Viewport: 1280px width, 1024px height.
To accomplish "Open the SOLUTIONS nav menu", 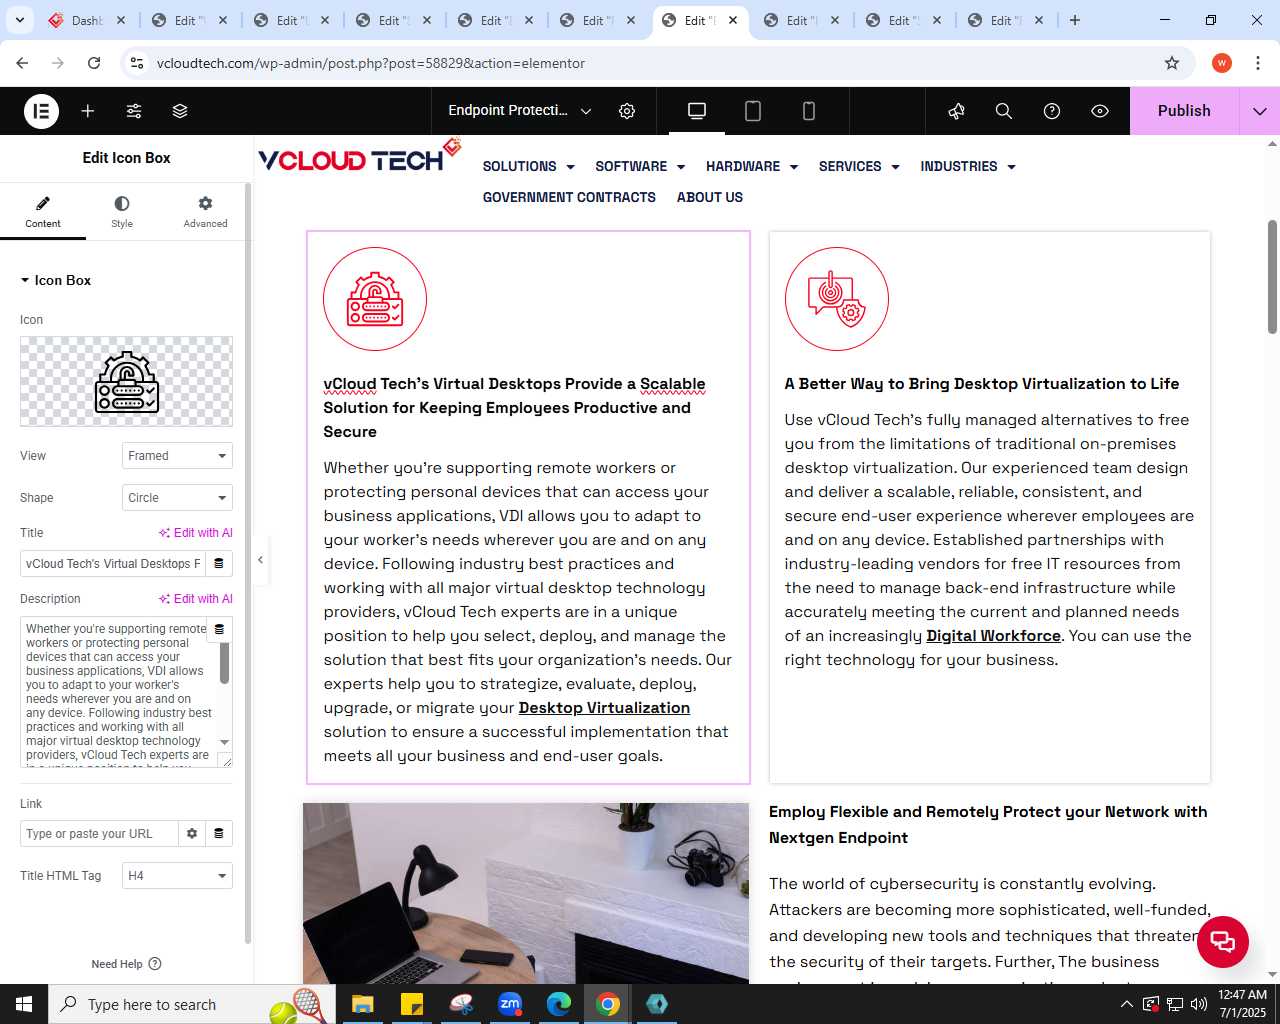I will 529,167.
